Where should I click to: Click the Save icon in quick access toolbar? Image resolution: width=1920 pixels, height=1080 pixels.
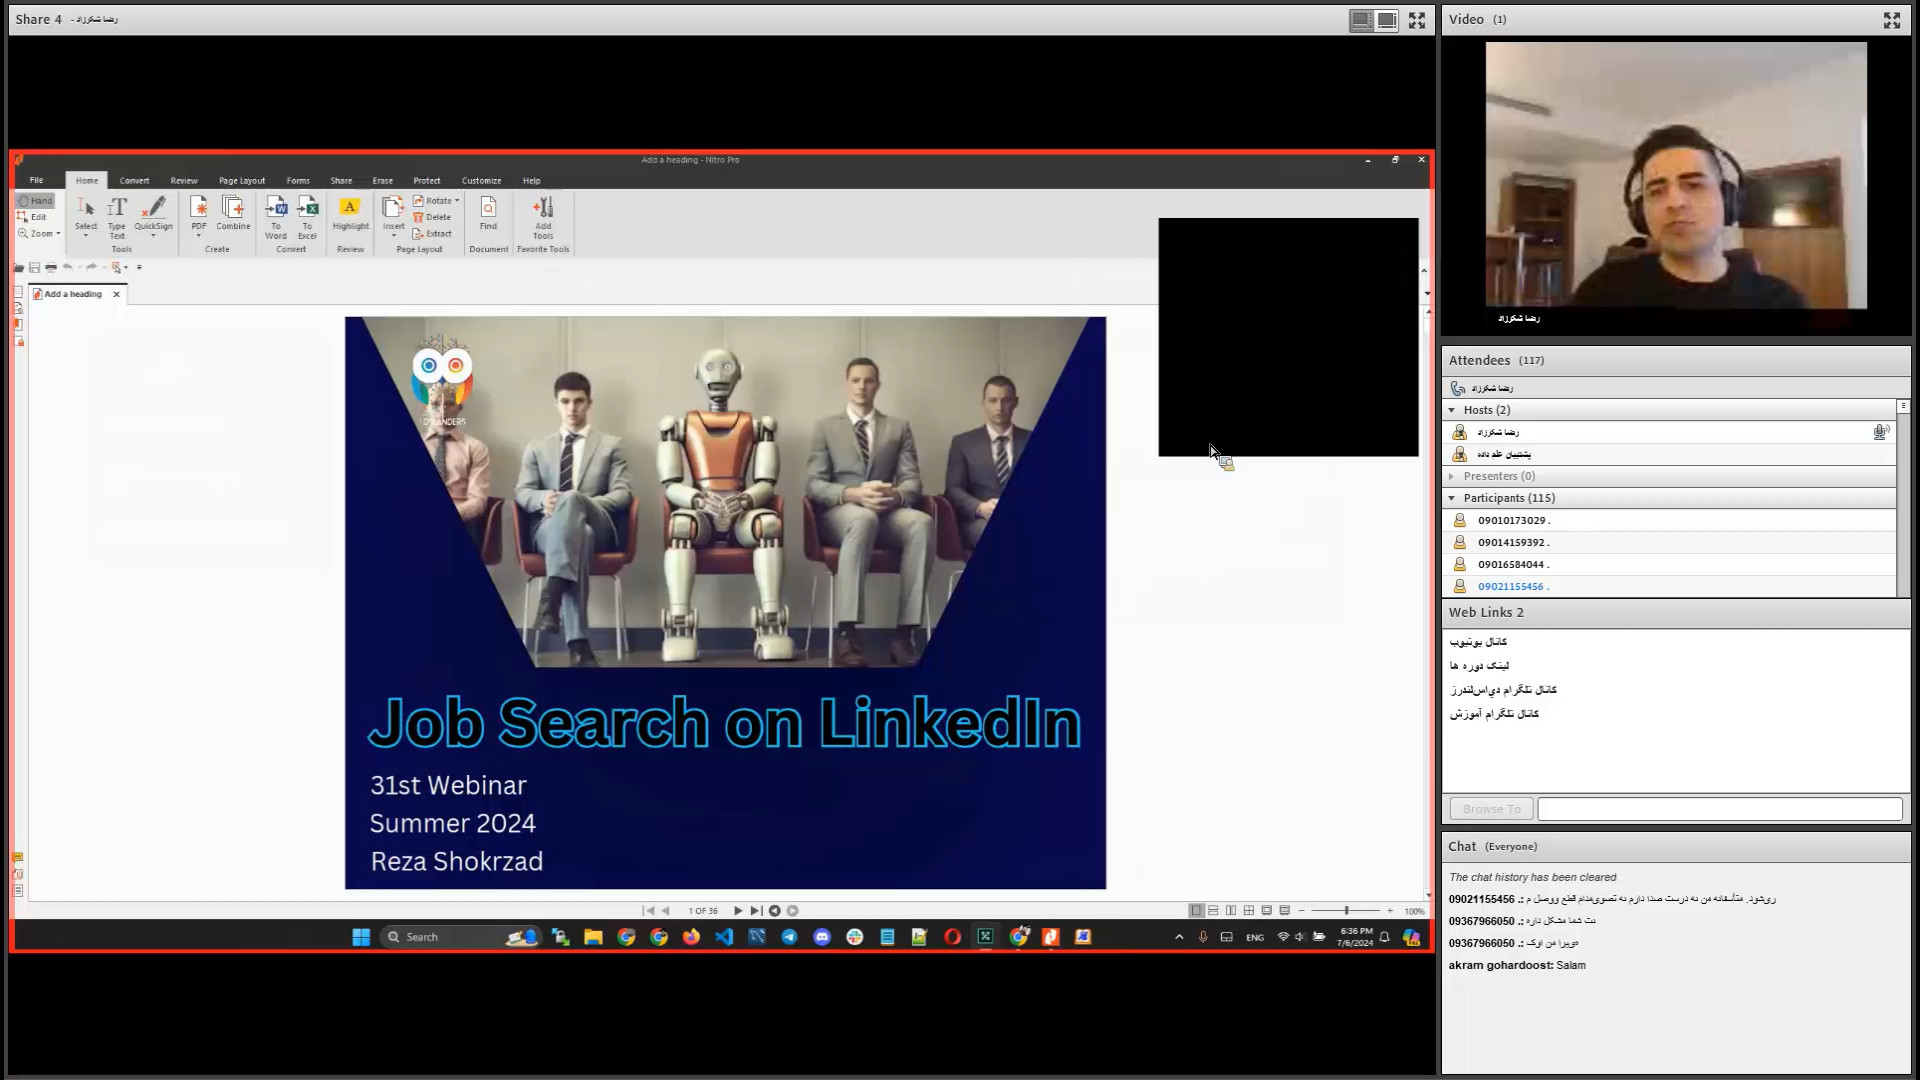[35, 268]
